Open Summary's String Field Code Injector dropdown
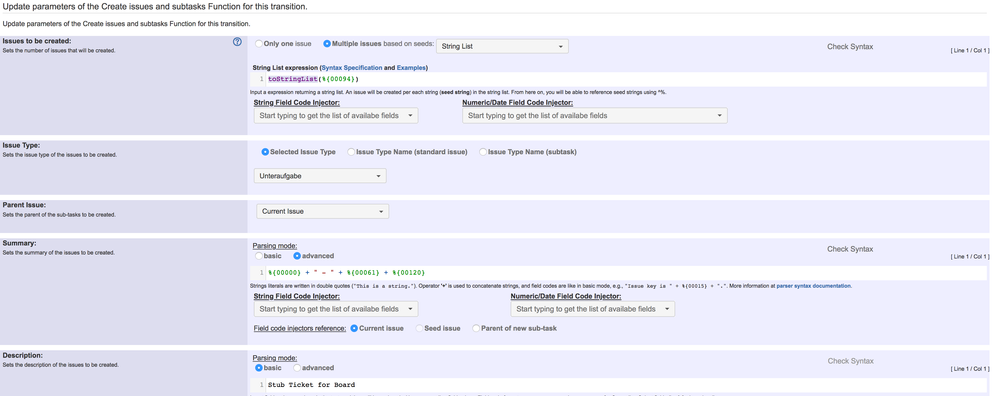This screenshot has width=998, height=396. [336, 309]
